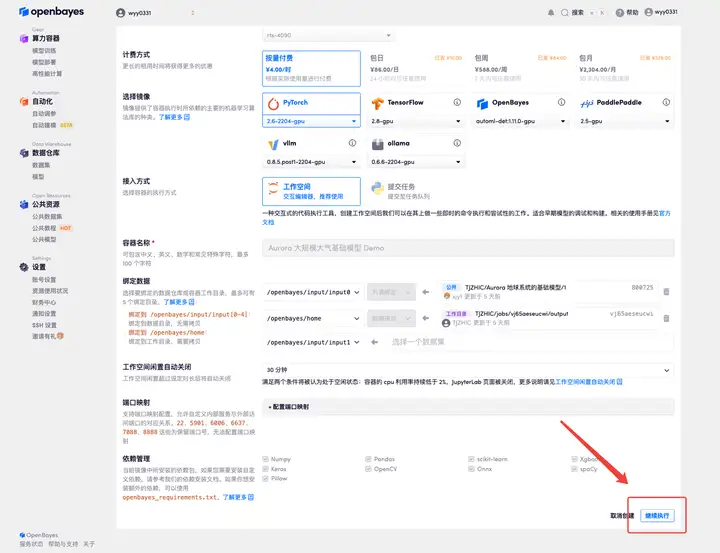Expand 配置端口映射 section
Image resolution: width=720 pixels, height=553 pixels.
[468, 407]
